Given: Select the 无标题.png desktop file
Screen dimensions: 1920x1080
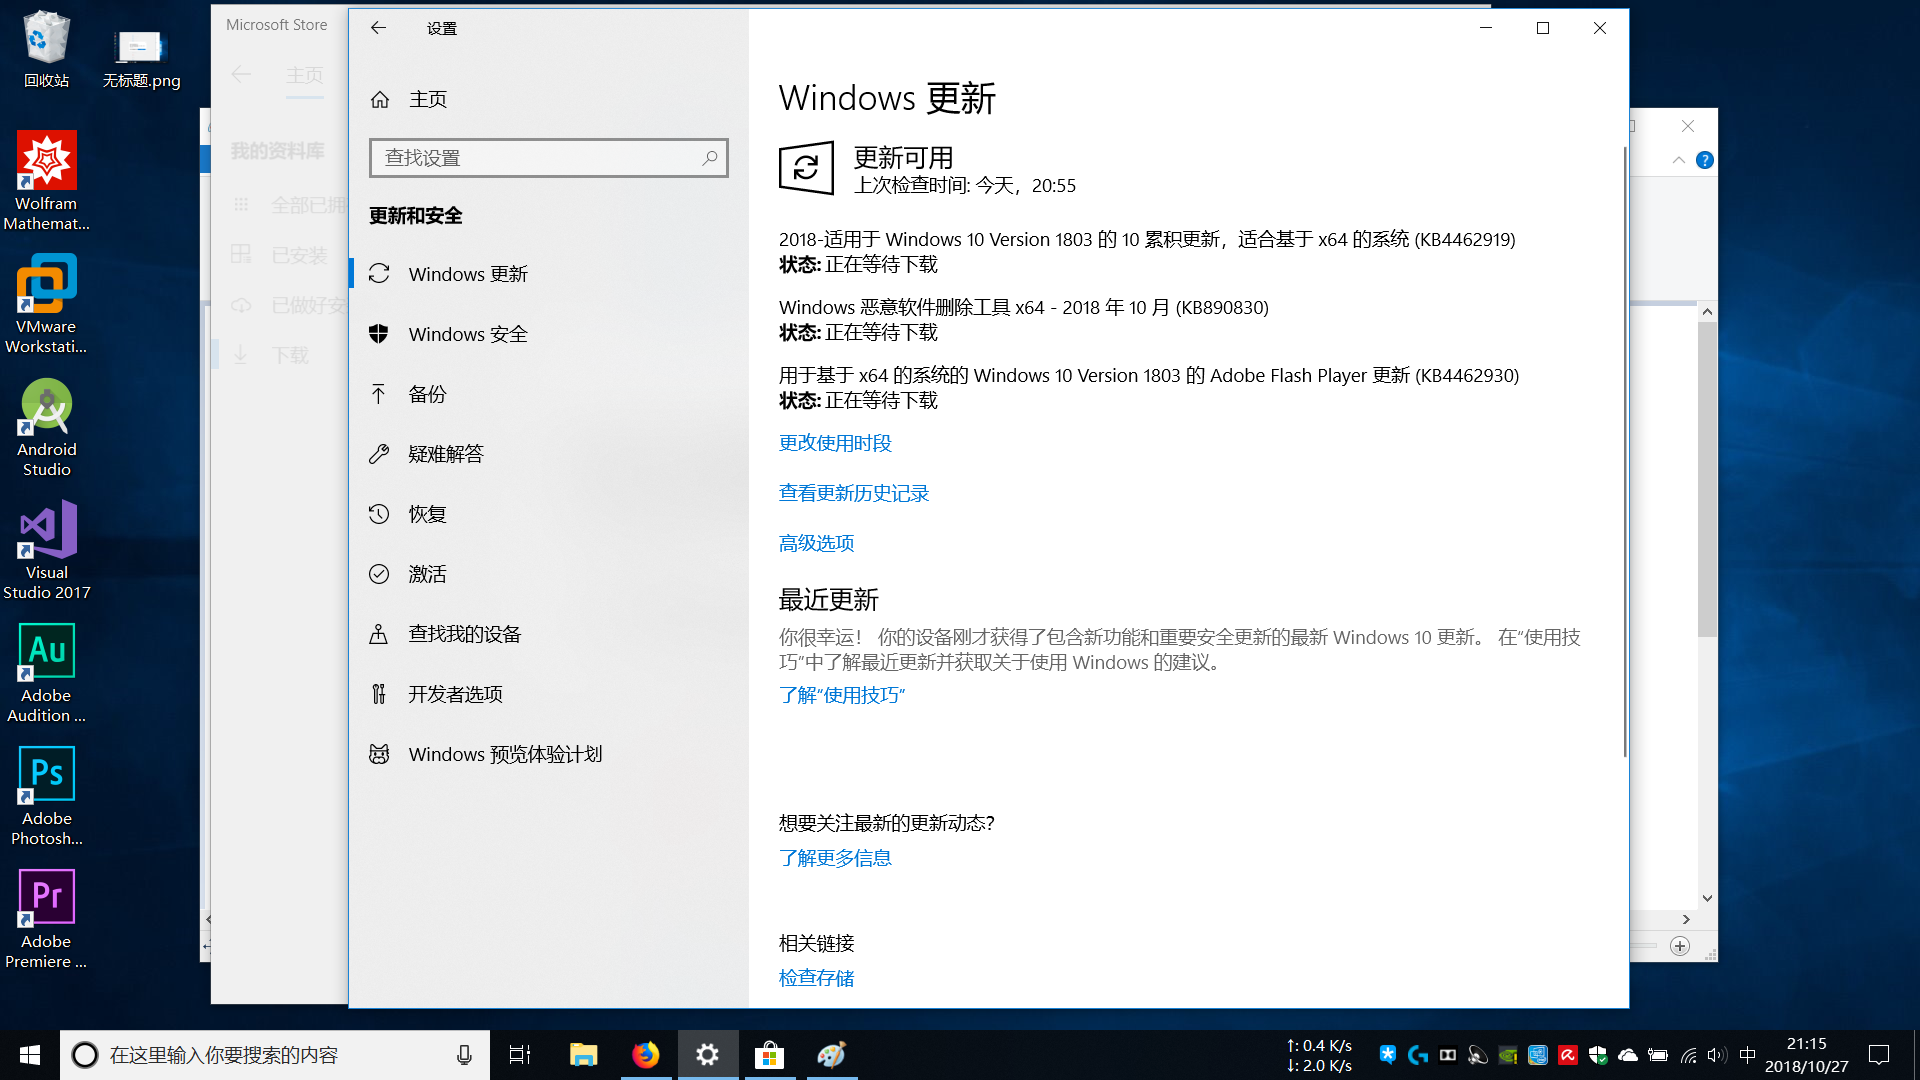Looking at the screenshot, I should (141, 60).
